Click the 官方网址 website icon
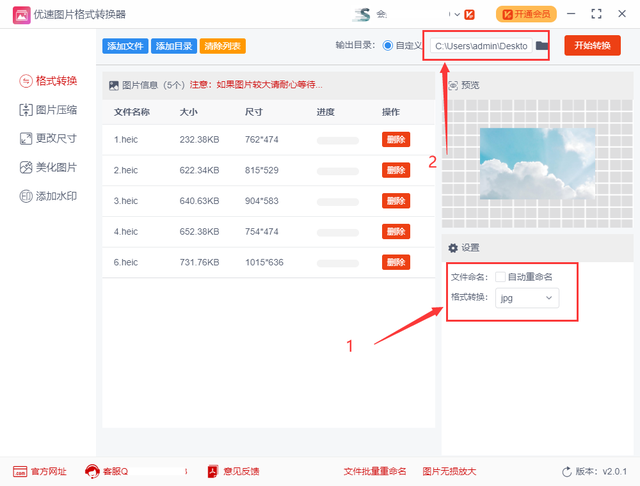The width and height of the screenshot is (640, 486). point(20,471)
